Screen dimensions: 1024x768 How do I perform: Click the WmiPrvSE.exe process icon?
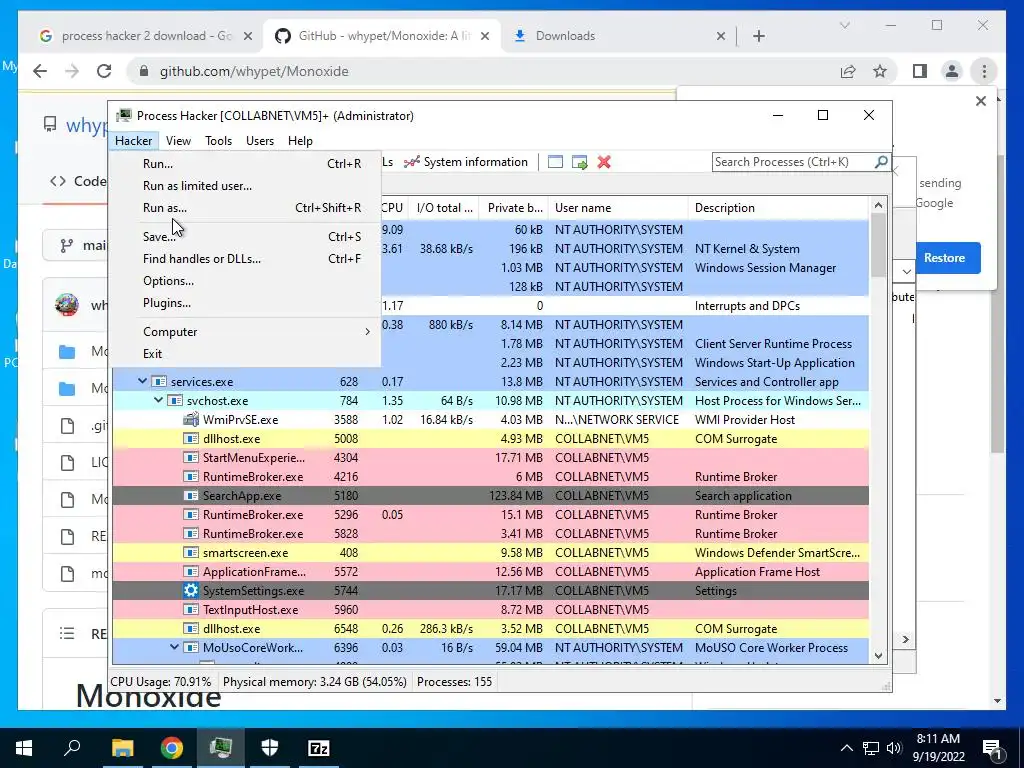pos(191,419)
